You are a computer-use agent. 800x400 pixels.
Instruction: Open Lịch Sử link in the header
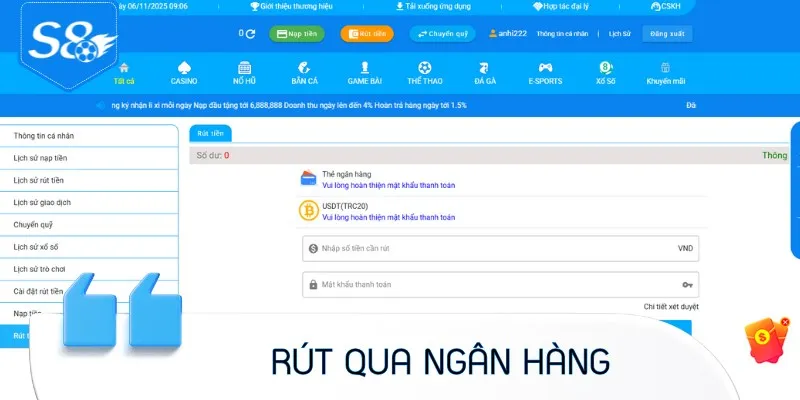coord(619,34)
